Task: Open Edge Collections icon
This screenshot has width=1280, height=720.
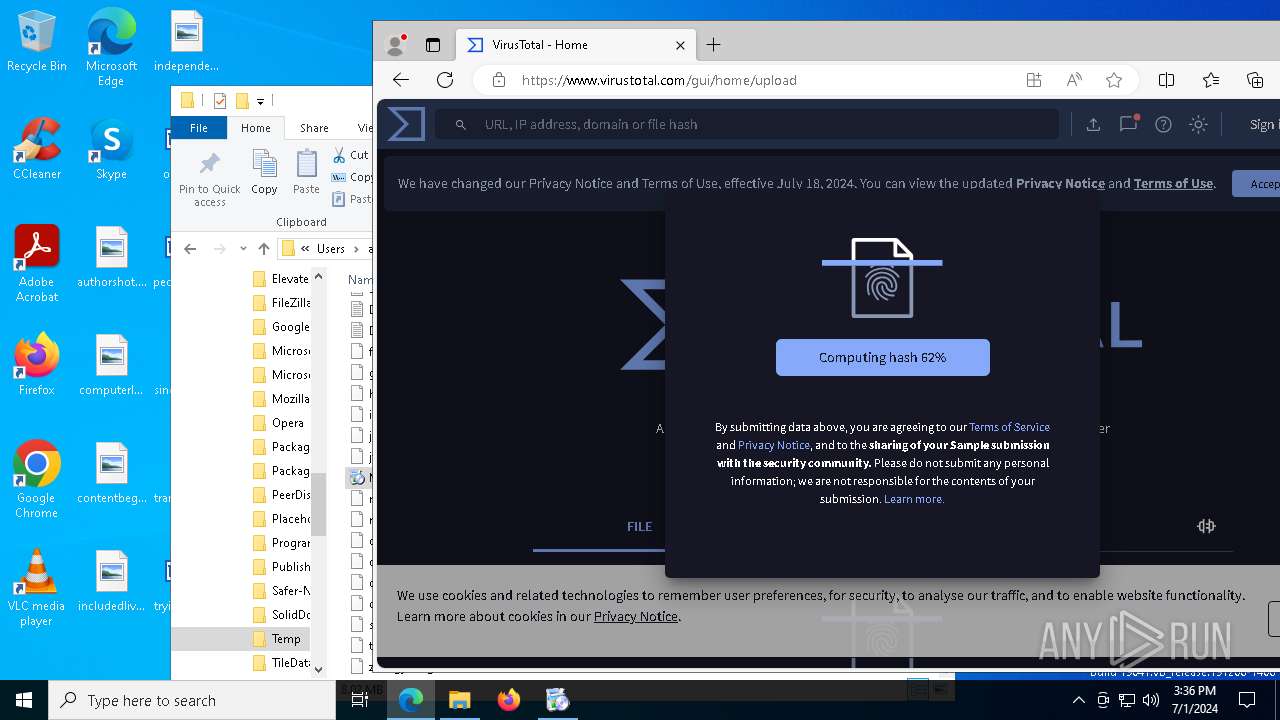Action: coord(1255,80)
